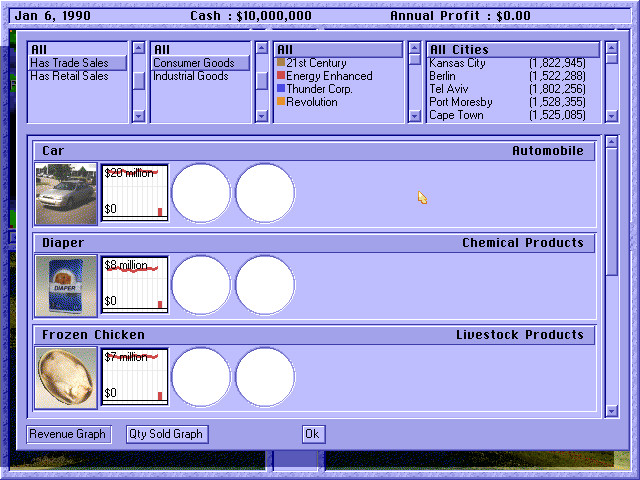Click the goods type list scrollbar thumb
The height and width of the screenshot is (480, 640).
(x=261, y=81)
